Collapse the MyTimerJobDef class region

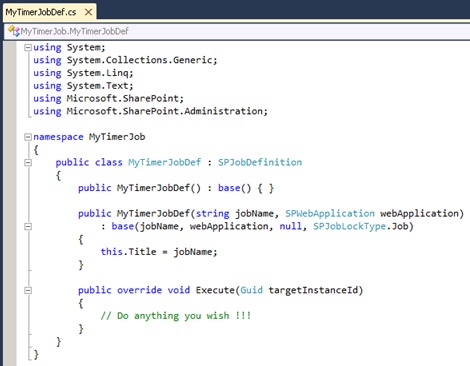tap(28, 163)
